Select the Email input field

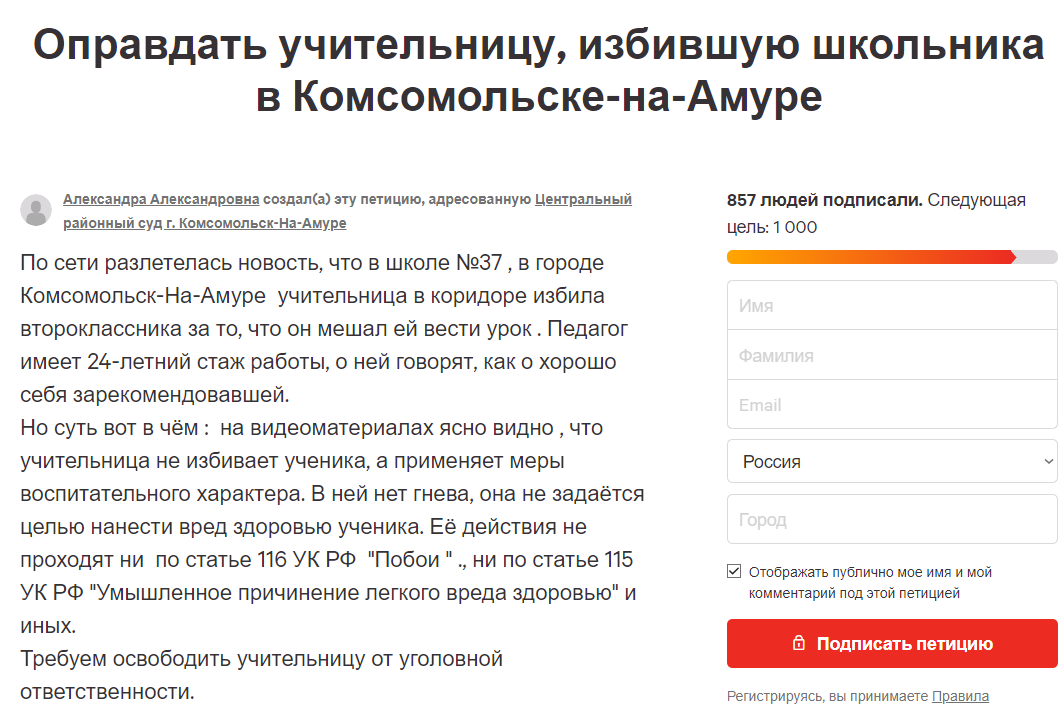pos(891,405)
